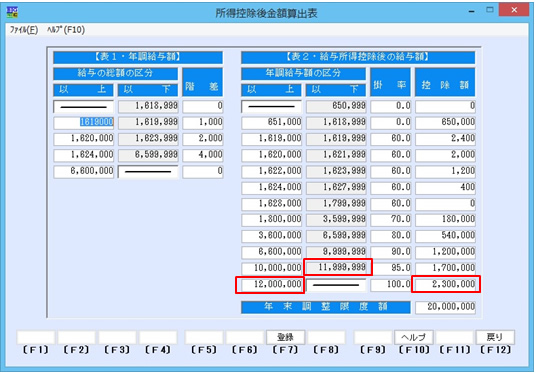The height and width of the screenshot is (373, 536).
Task: Click the 控除額 field showing 180,000
Action: (445, 219)
